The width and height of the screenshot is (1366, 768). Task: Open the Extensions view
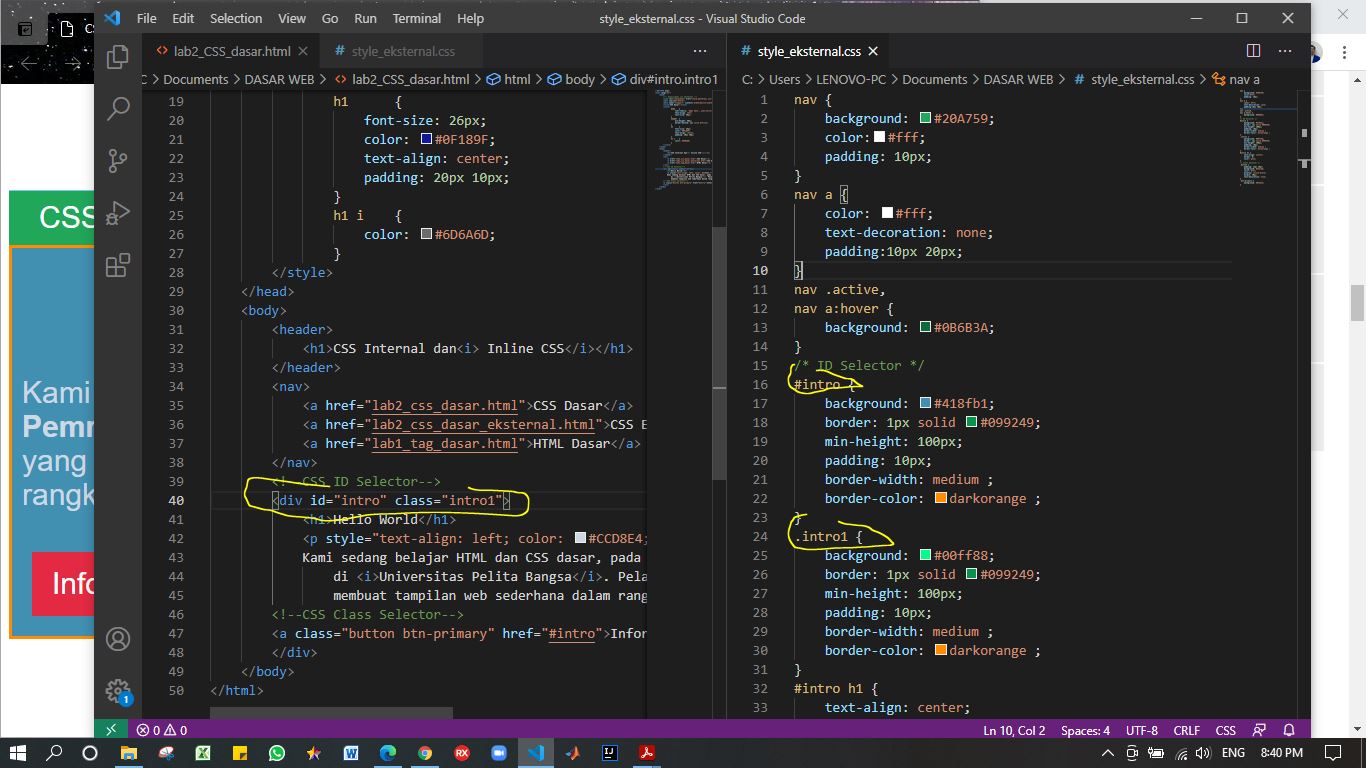(x=118, y=264)
